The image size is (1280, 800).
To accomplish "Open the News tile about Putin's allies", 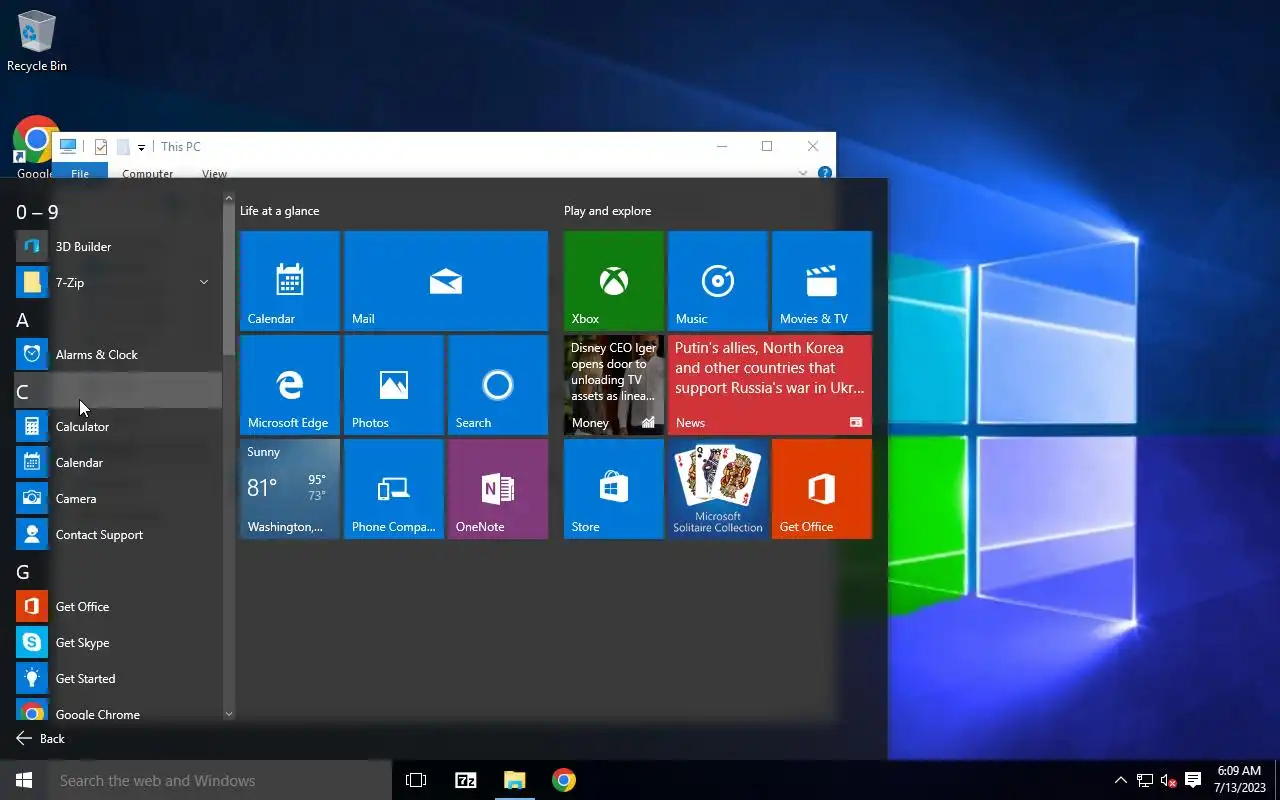I will pos(770,385).
